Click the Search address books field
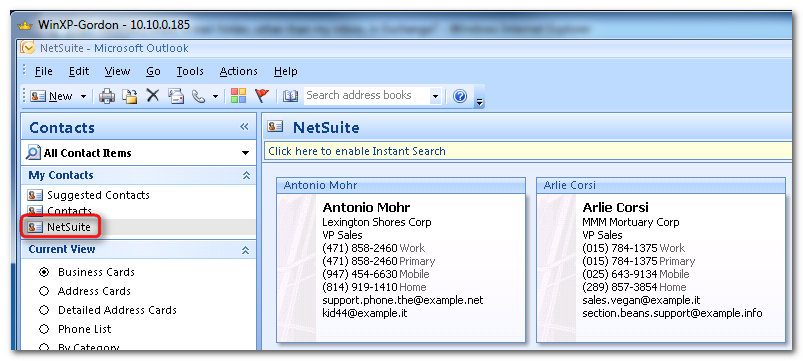The height and width of the screenshot is (361, 803). click(366, 95)
